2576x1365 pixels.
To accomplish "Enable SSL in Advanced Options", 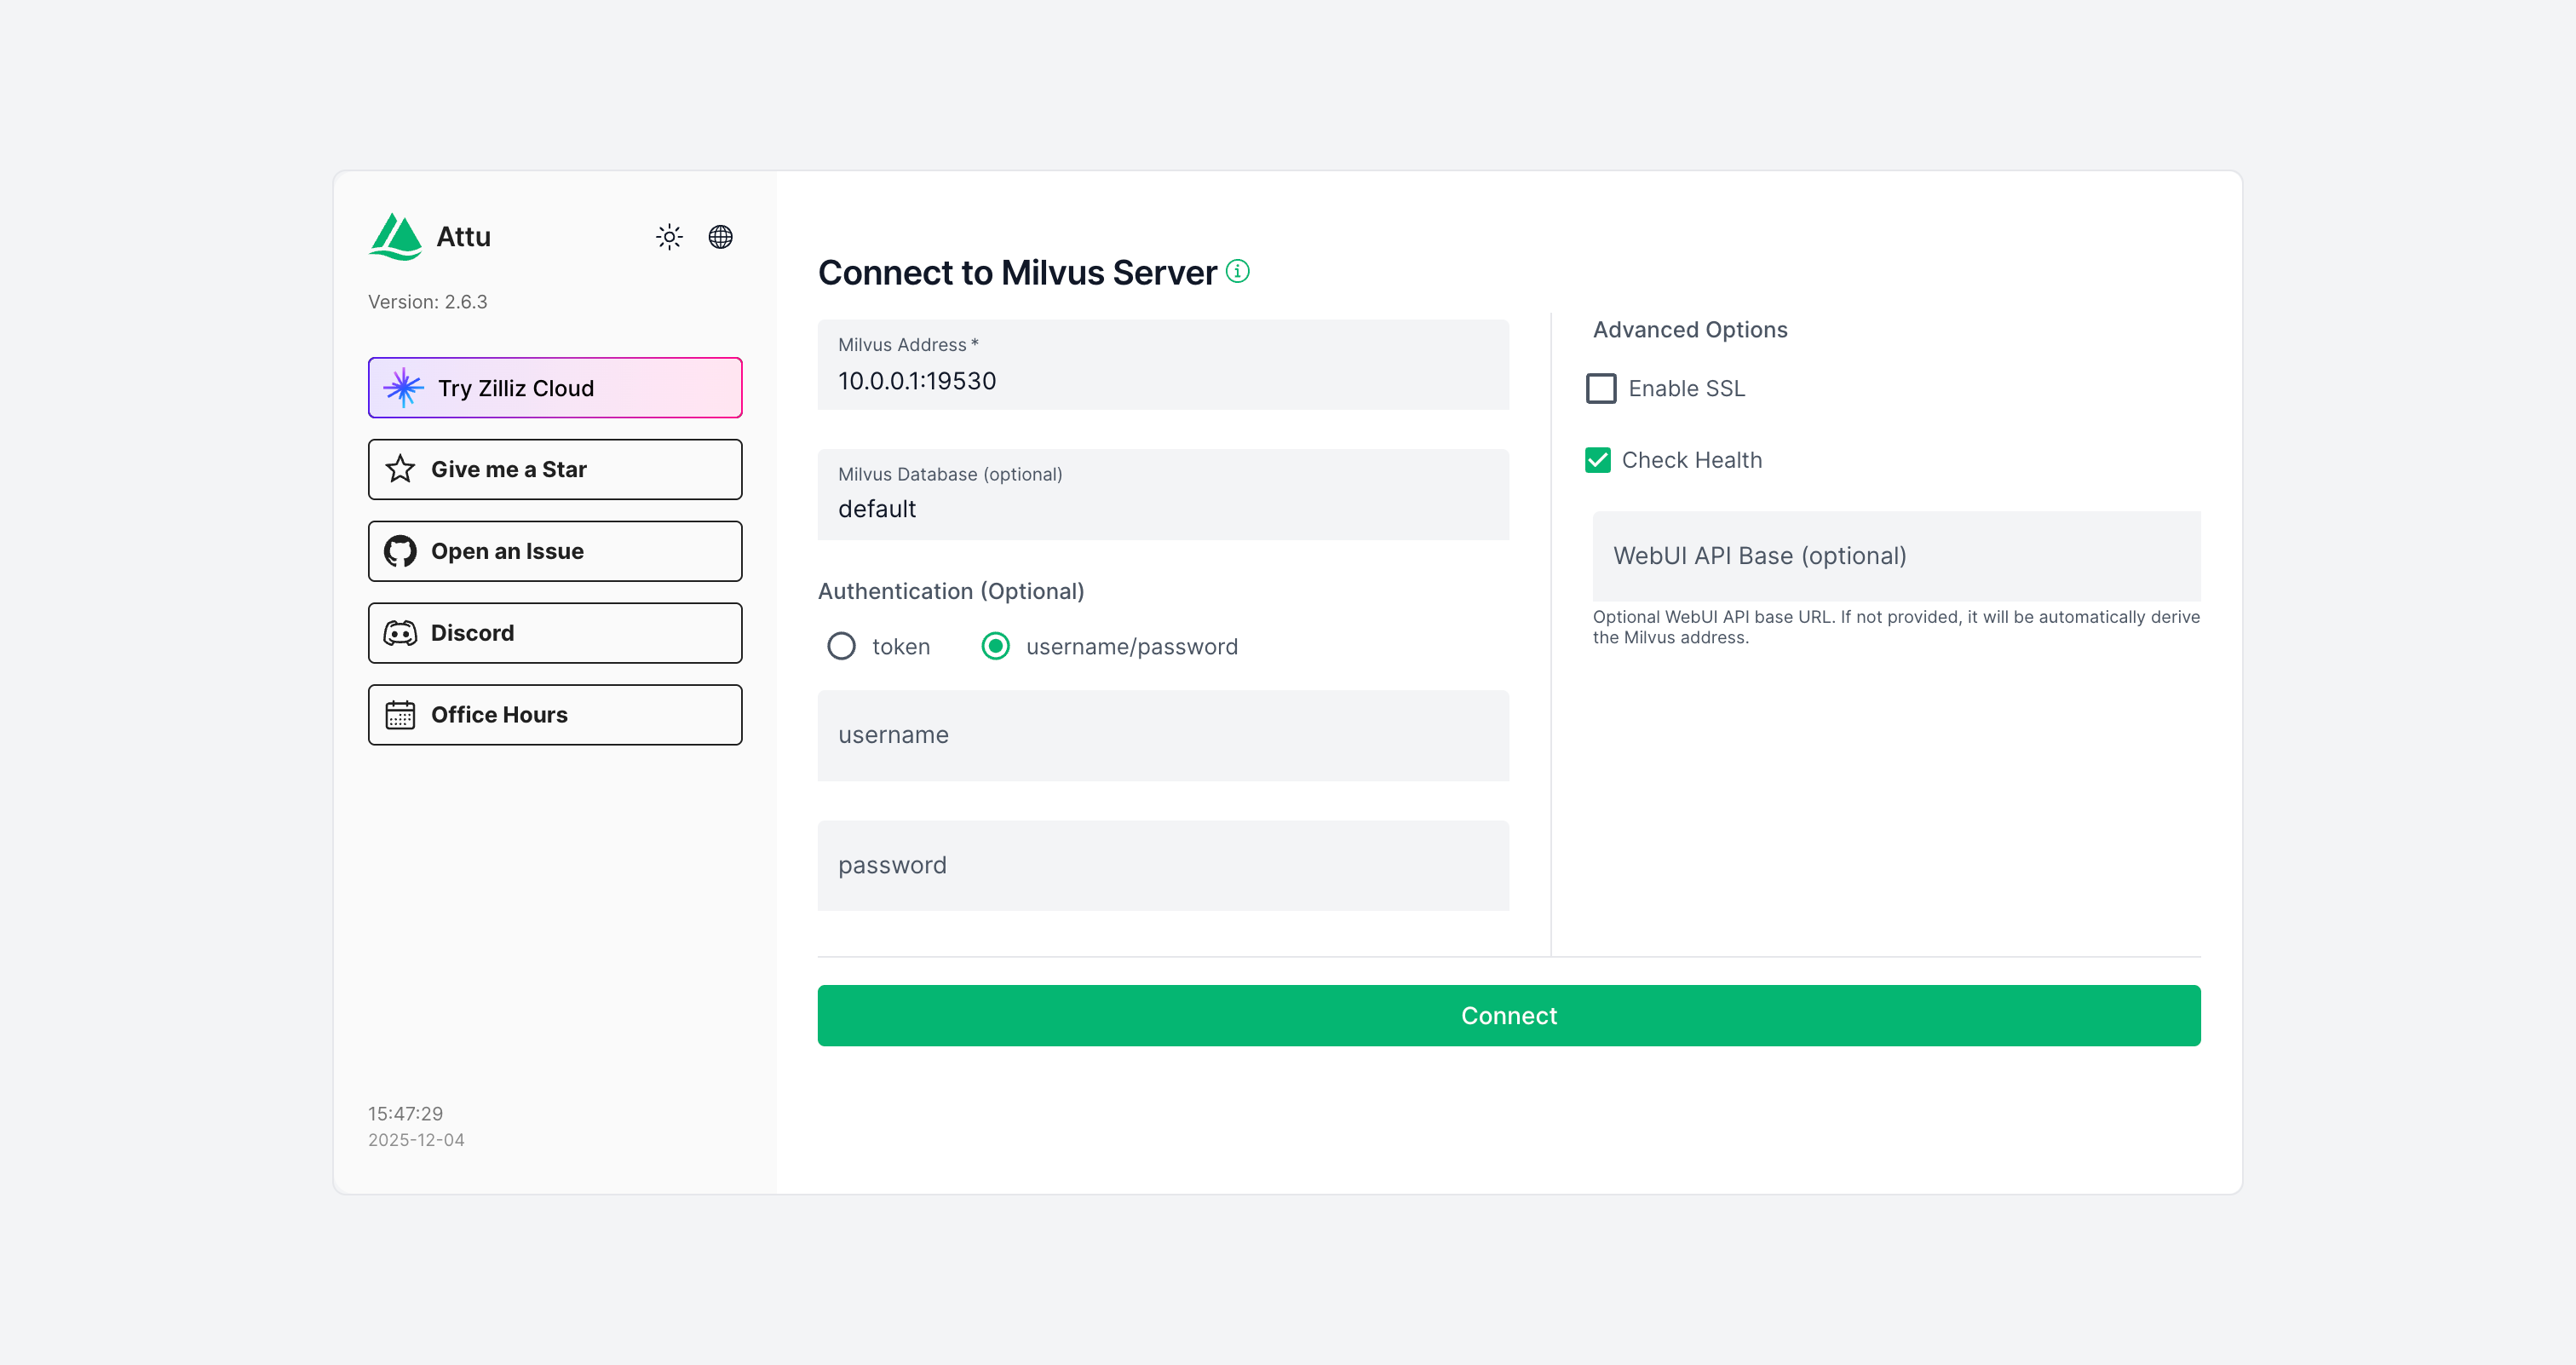I will point(1602,388).
